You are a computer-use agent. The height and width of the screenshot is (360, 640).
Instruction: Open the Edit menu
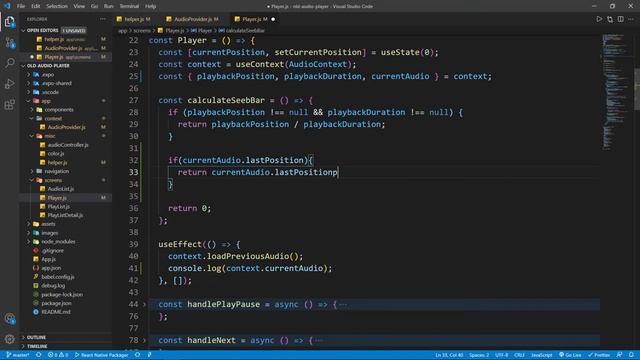tap(36, 6)
